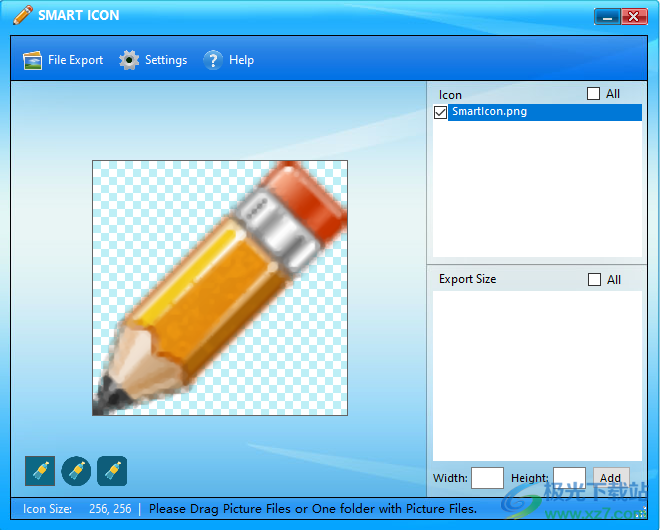Click the Help question mark icon
The height and width of the screenshot is (530, 660).
click(213, 60)
